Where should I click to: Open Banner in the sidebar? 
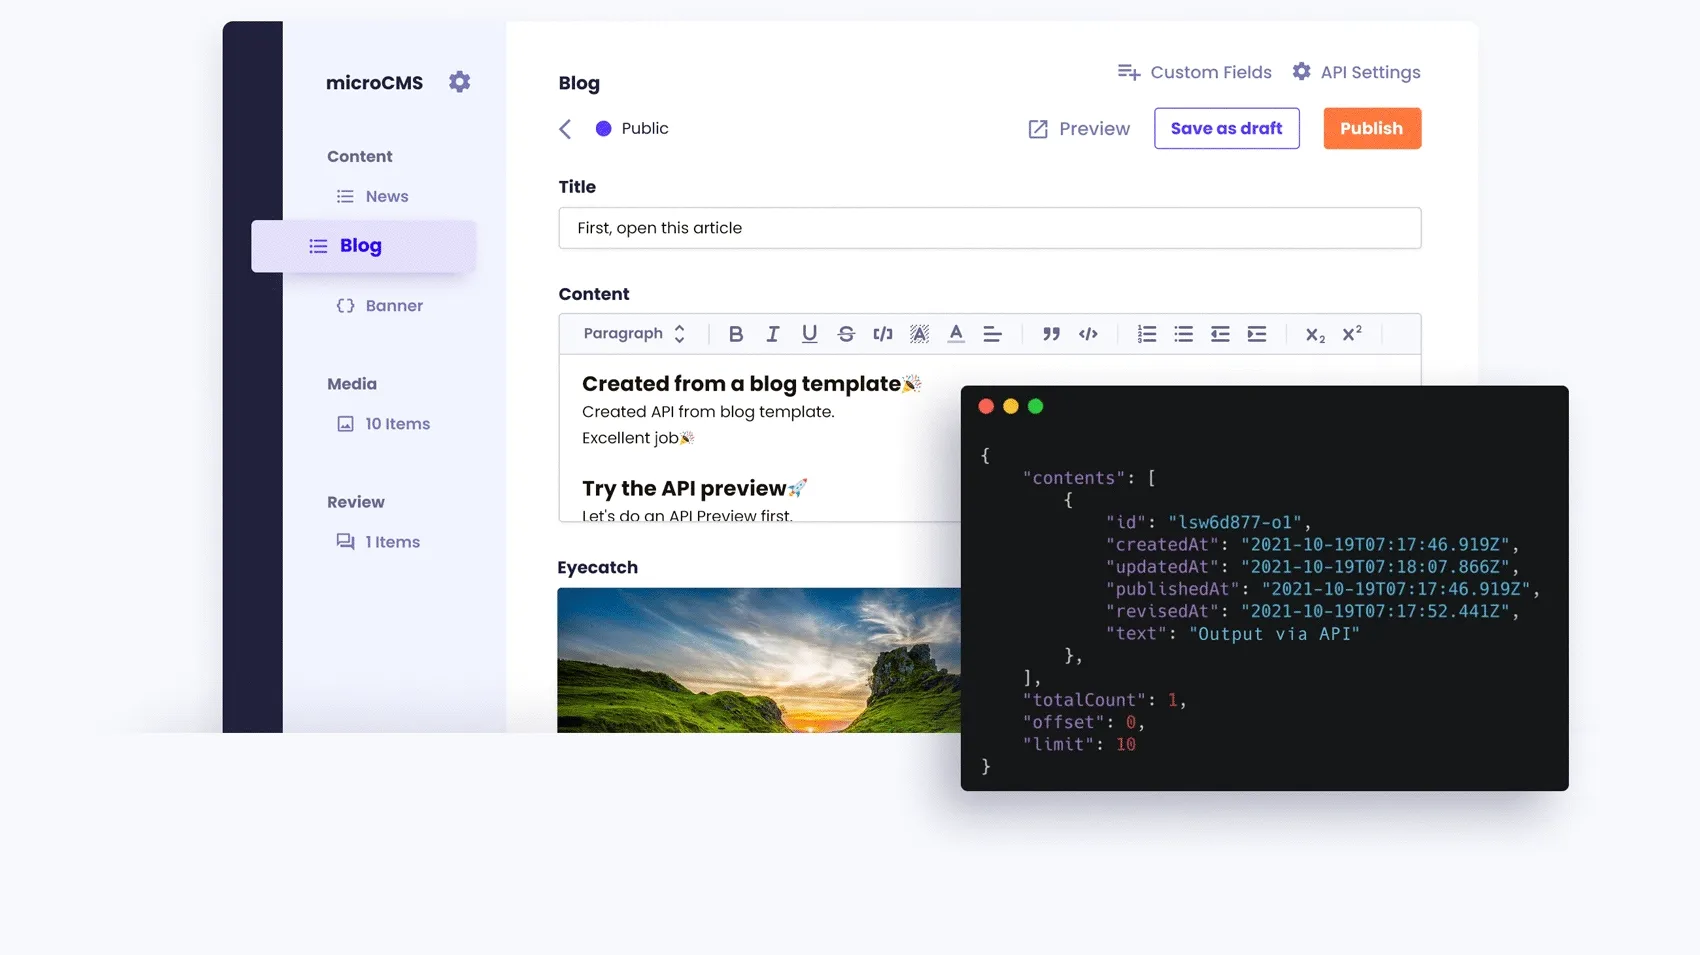click(394, 306)
